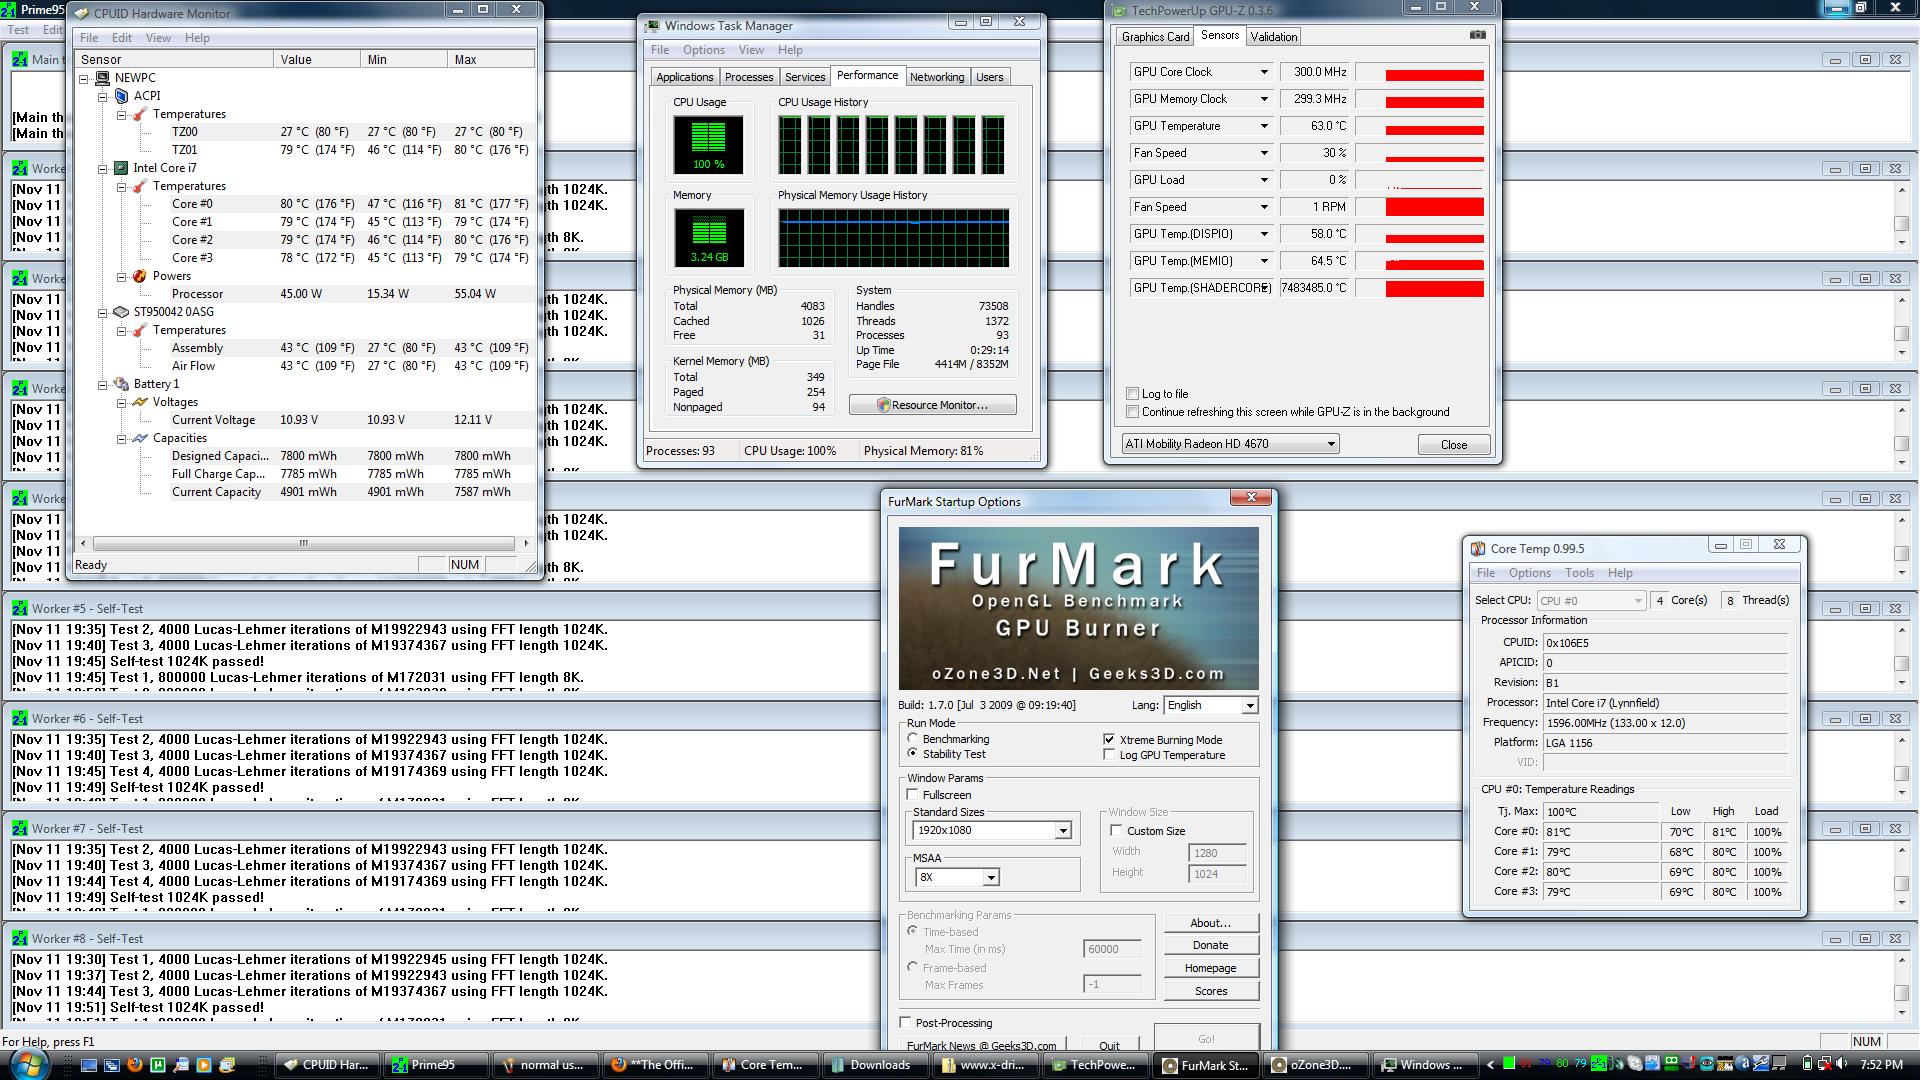The width and height of the screenshot is (1920, 1080).
Task: Open GPU Temperature sensor dropdown
Action: pyautogui.click(x=1264, y=126)
